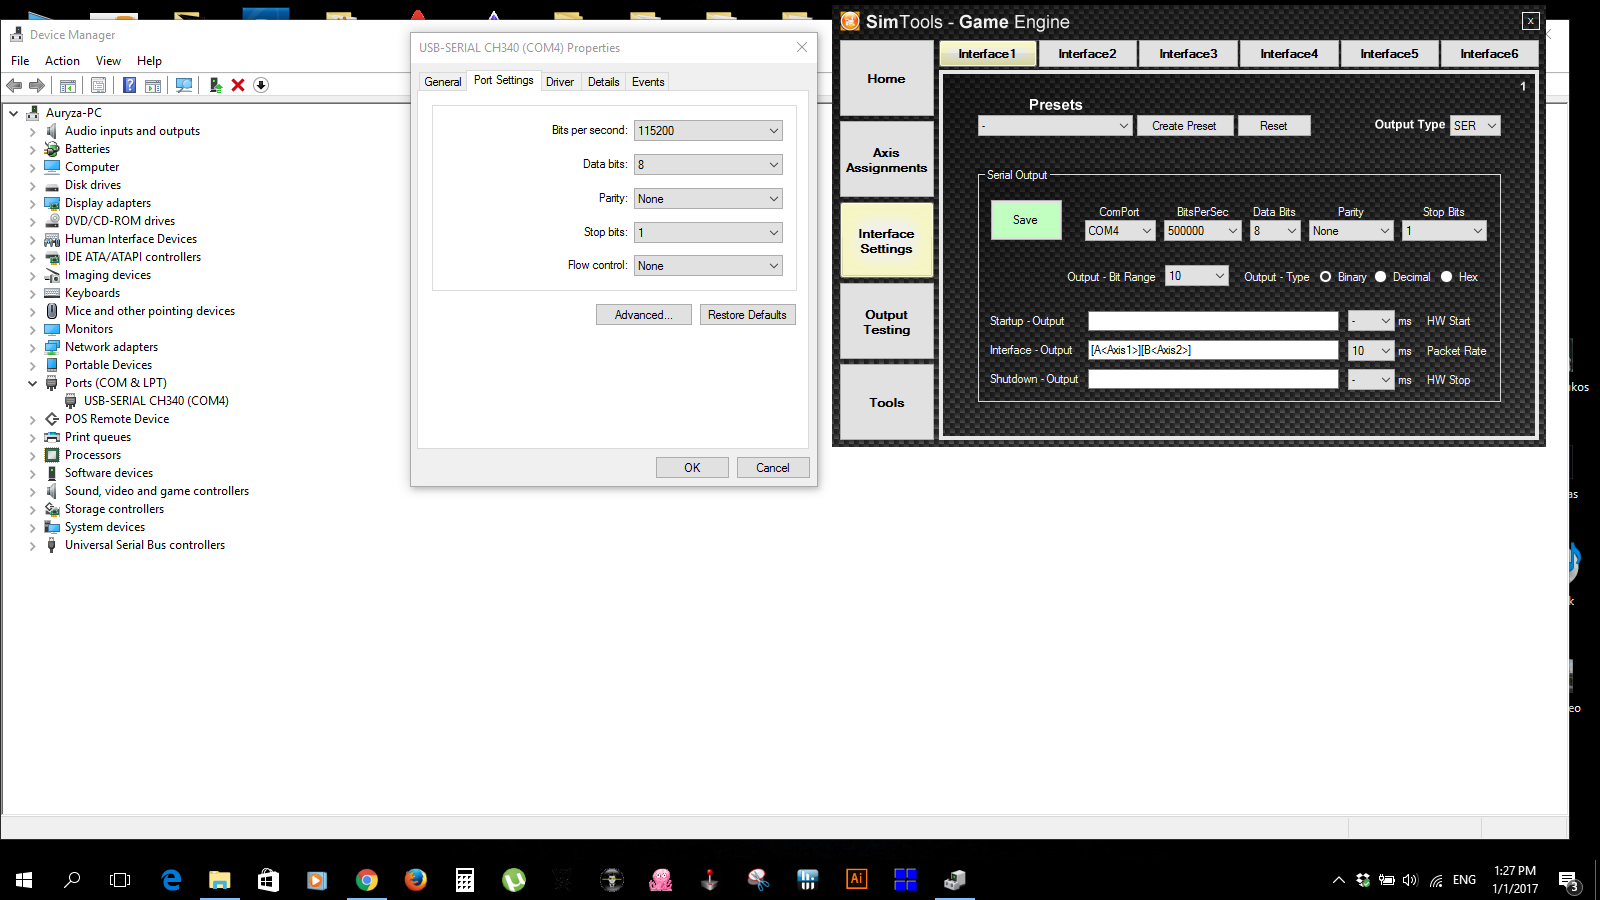The width and height of the screenshot is (1600, 900).
Task: Select the Hex output type radio button
Action: point(1446,277)
